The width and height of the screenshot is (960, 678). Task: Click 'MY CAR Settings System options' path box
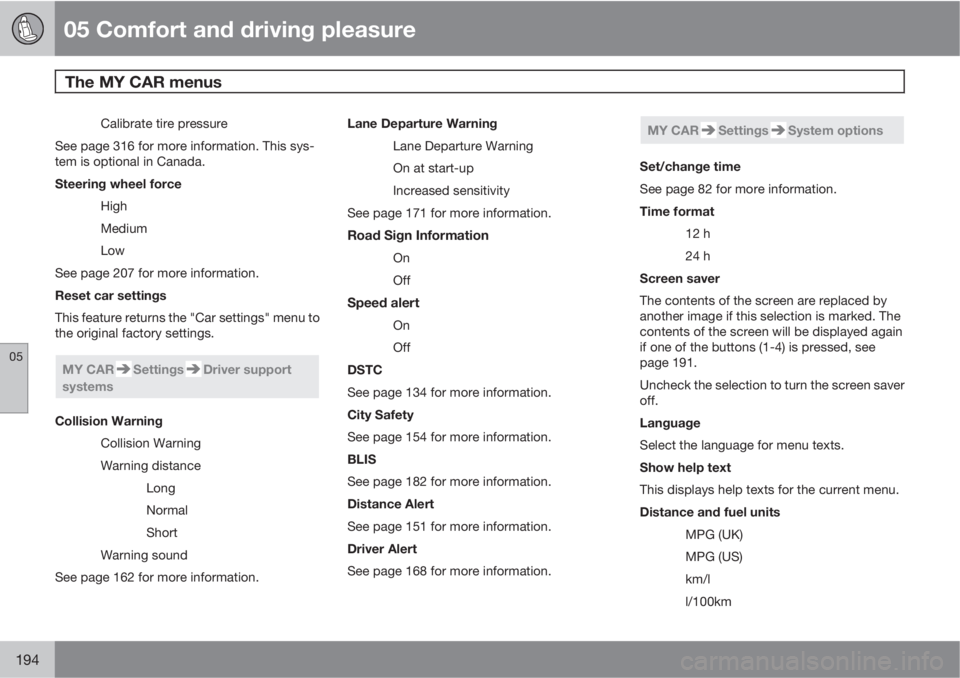pyautogui.click(x=771, y=130)
